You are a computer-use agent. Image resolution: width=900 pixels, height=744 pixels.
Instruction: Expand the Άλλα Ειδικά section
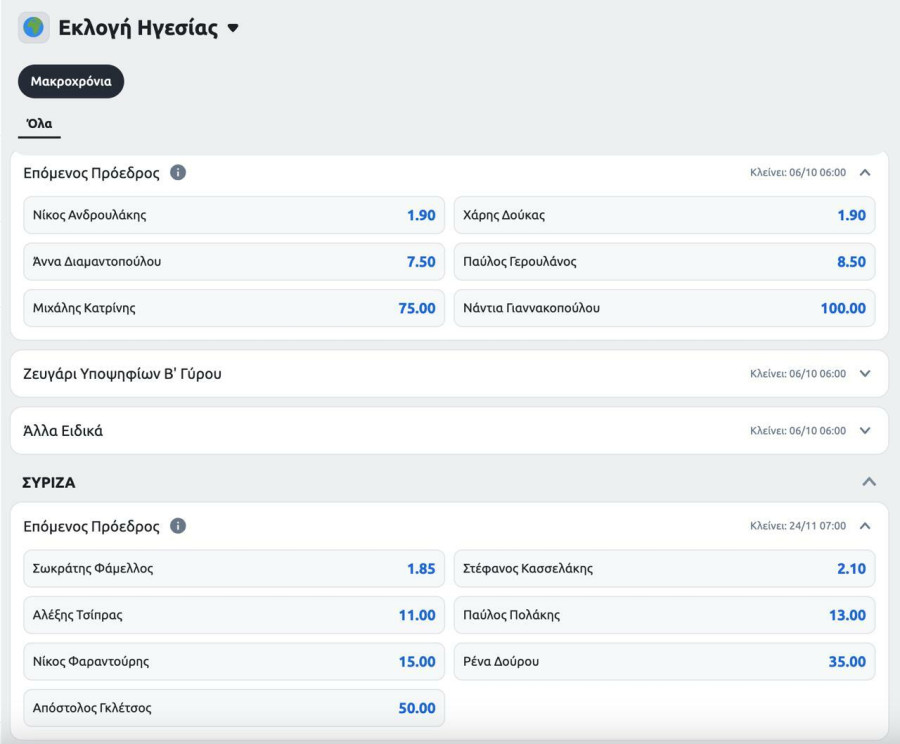tap(865, 431)
